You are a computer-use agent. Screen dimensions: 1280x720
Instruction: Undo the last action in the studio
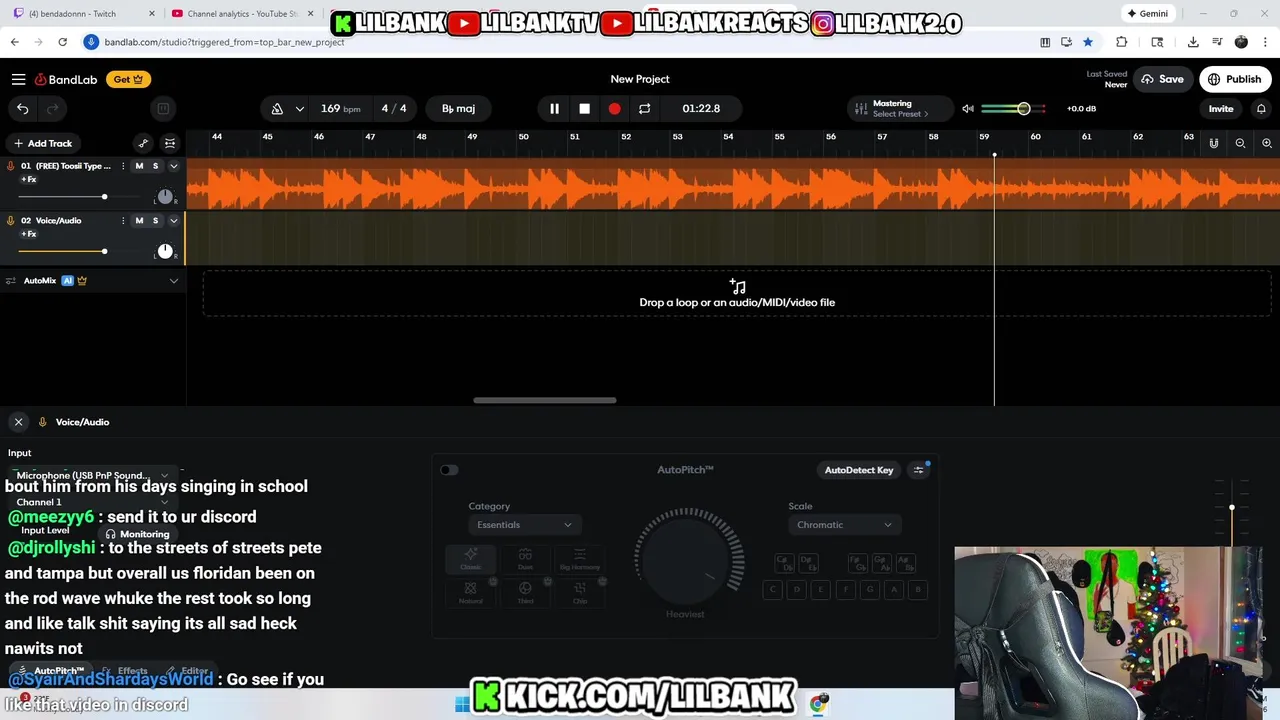(x=22, y=108)
